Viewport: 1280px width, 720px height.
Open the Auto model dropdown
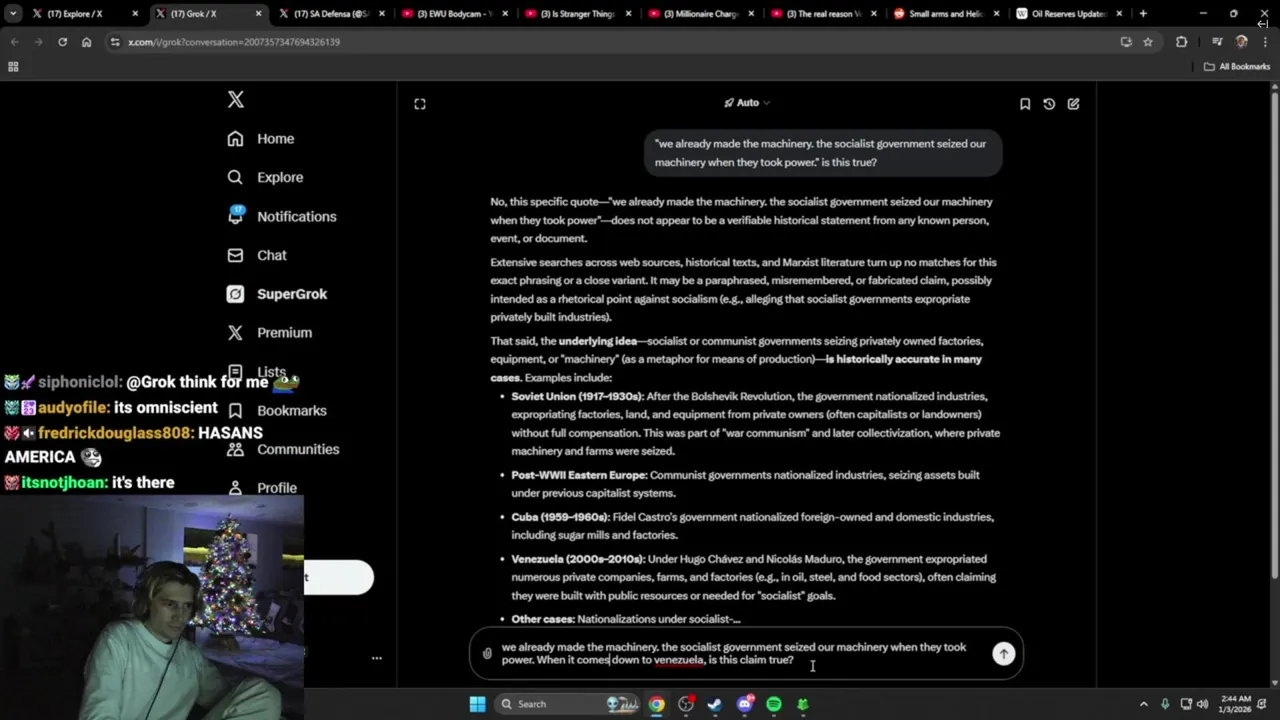747,103
